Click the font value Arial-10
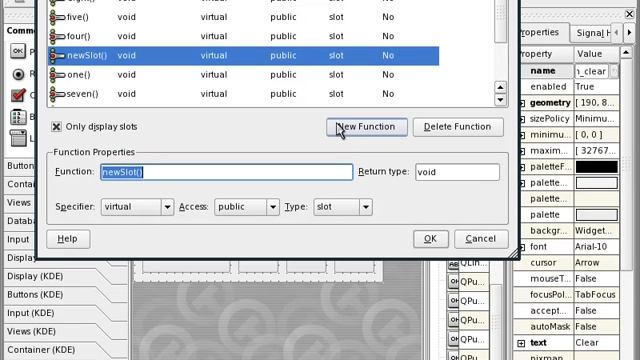Image resolution: width=640 pixels, height=360 pixels. coord(596,247)
